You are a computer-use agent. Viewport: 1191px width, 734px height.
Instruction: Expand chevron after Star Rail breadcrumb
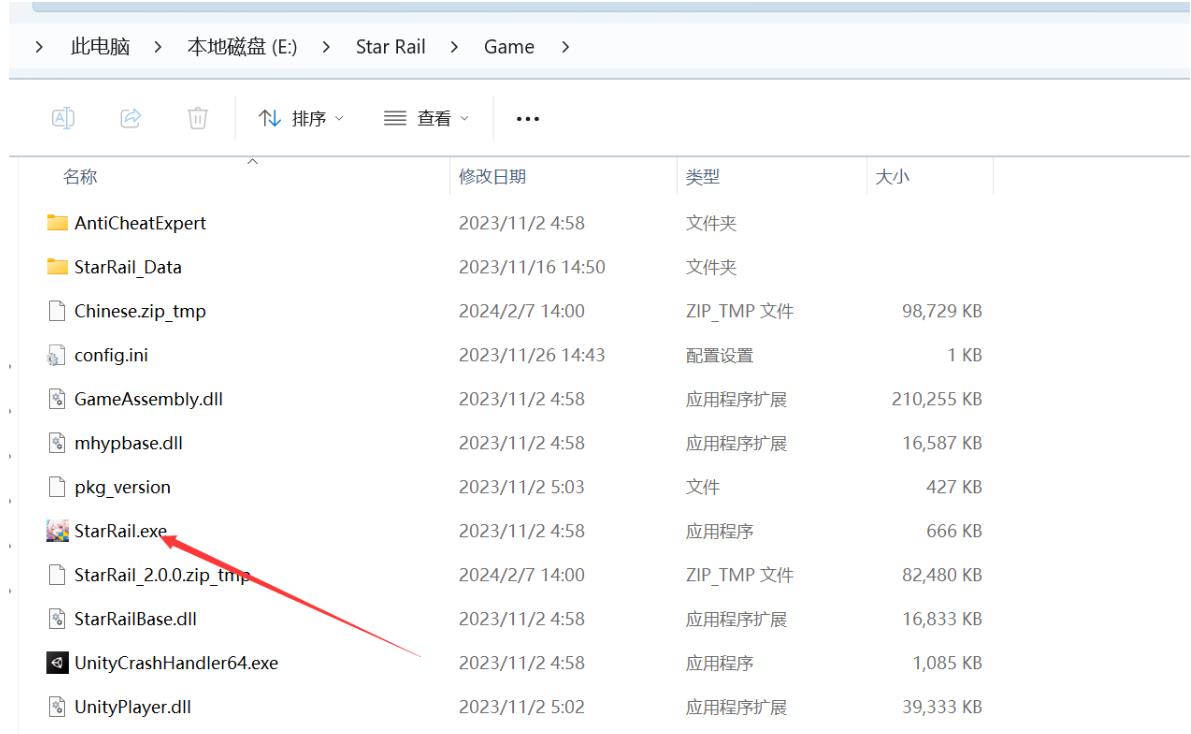click(454, 47)
